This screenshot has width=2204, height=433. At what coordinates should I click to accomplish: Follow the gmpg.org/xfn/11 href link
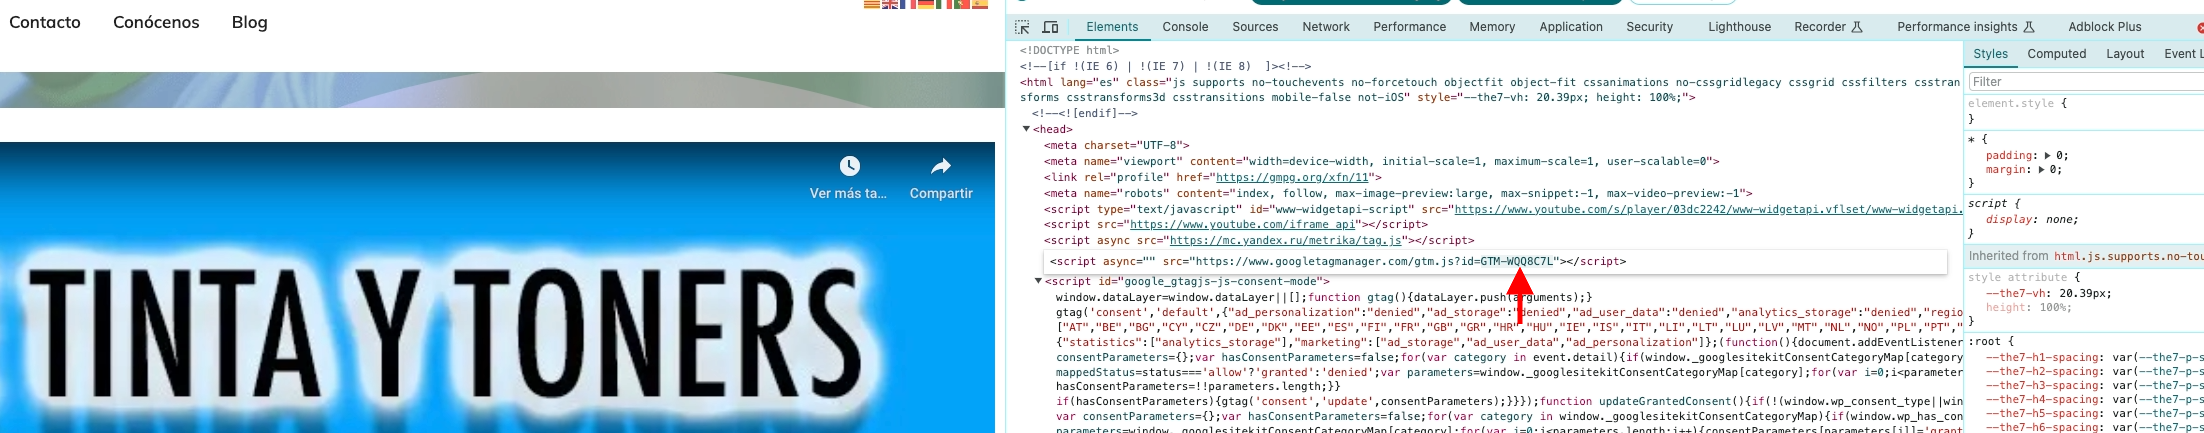1292,177
